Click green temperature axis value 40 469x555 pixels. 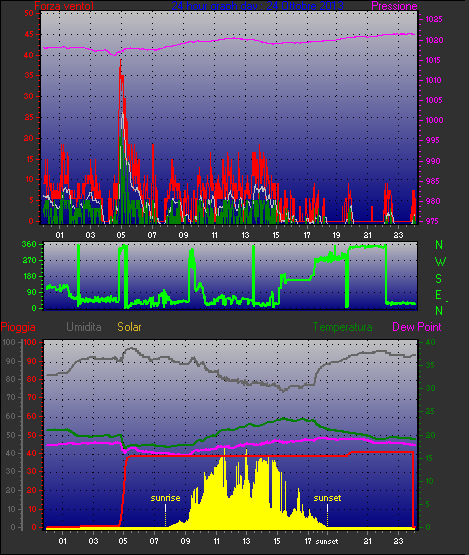point(430,342)
